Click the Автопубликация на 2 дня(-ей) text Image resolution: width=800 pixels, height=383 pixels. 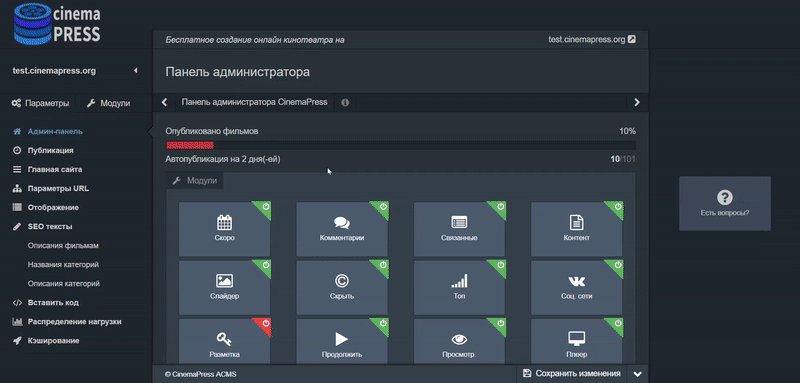point(223,159)
